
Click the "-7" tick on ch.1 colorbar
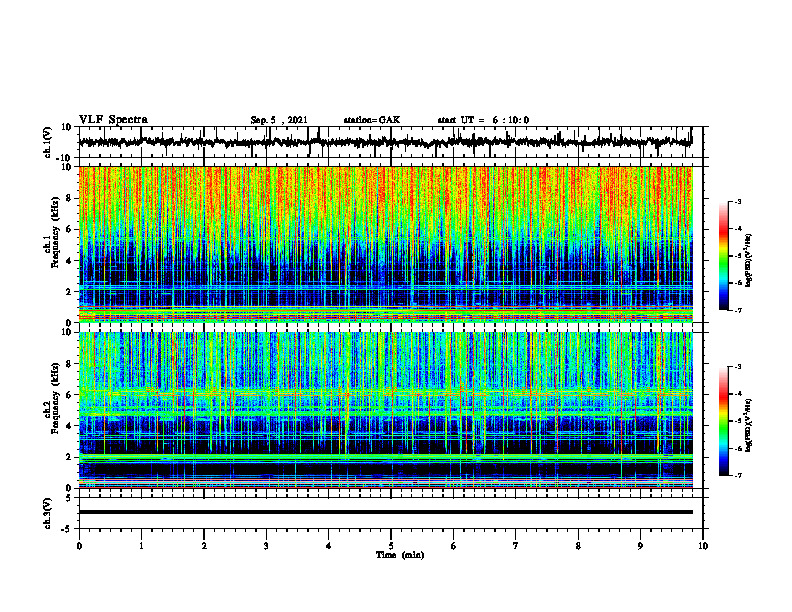(x=738, y=311)
